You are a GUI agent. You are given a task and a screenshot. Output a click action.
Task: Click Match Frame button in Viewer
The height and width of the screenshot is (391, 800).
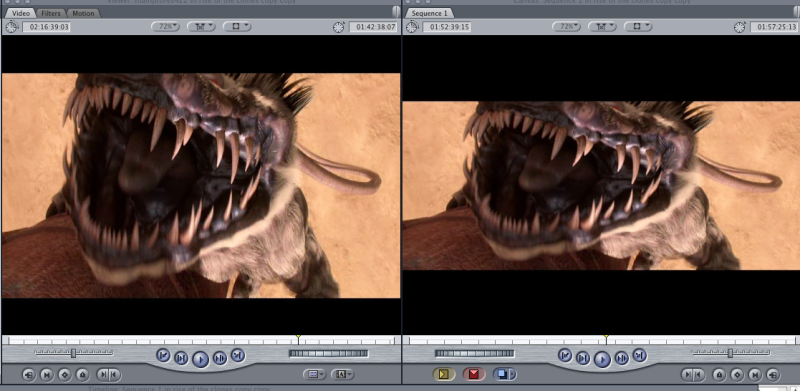point(29,375)
